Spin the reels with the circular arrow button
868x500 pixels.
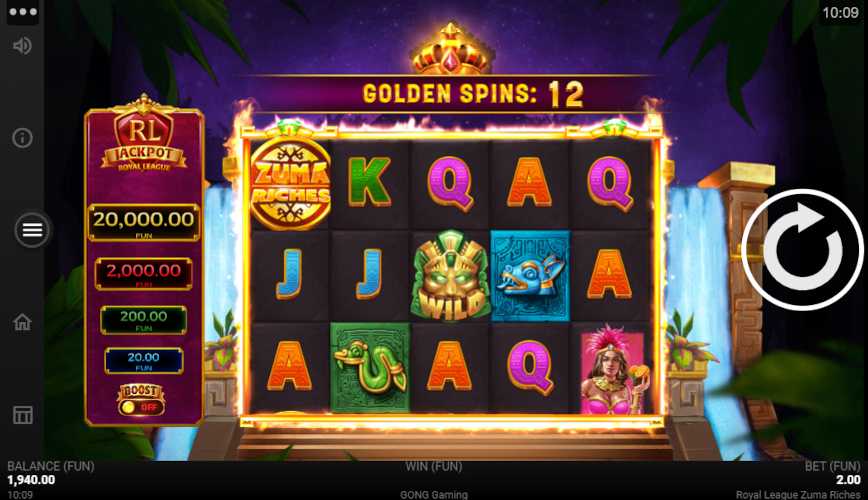click(x=802, y=250)
